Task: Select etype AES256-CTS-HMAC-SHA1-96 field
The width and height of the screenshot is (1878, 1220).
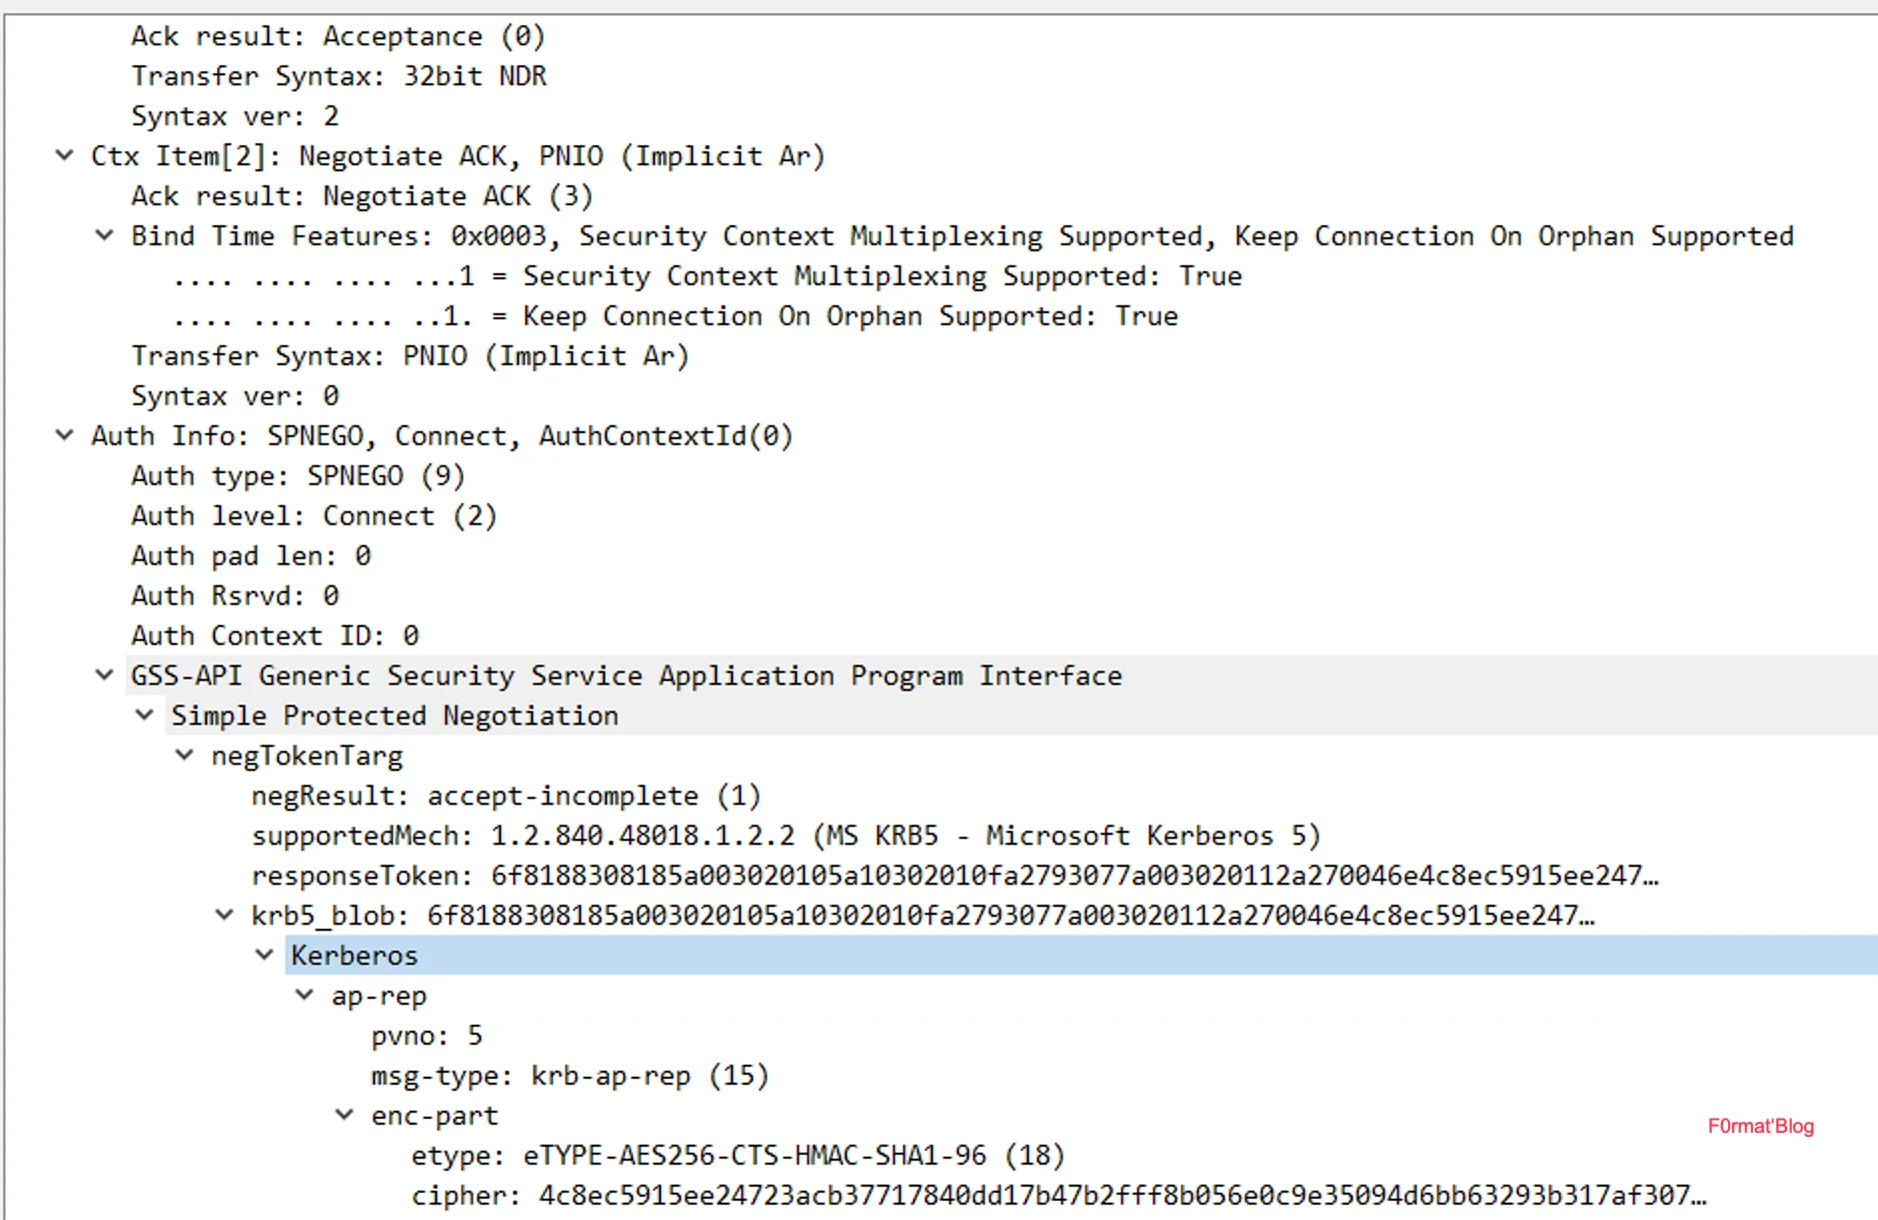Action: click(738, 1156)
